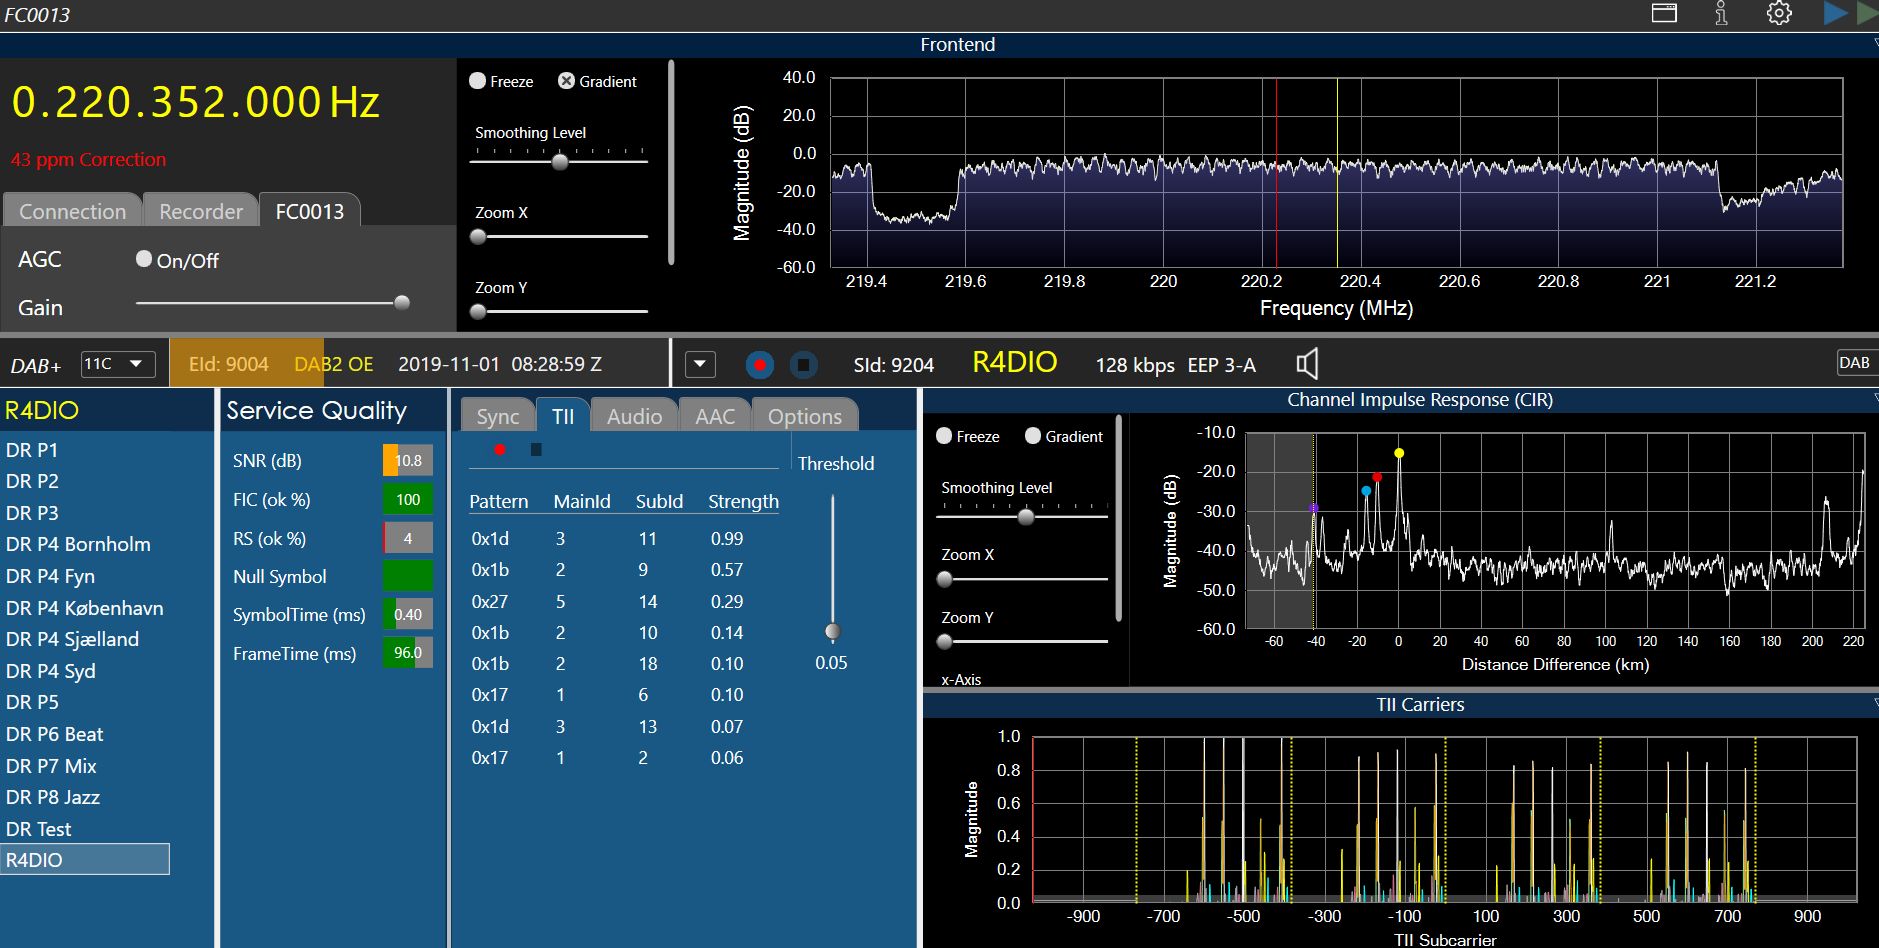Select the DR P8 Jazz service
Viewport: 1879px width, 948px height.
click(x=53, y=797)
